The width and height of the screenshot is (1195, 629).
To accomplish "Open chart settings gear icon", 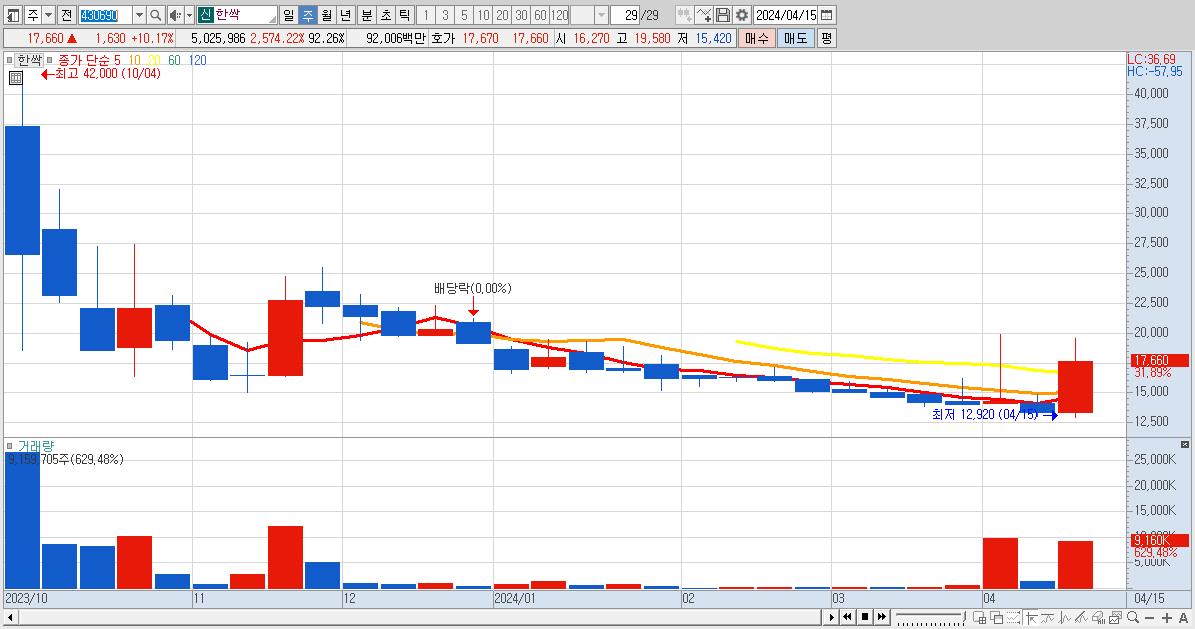I will [x=742, y=15].
